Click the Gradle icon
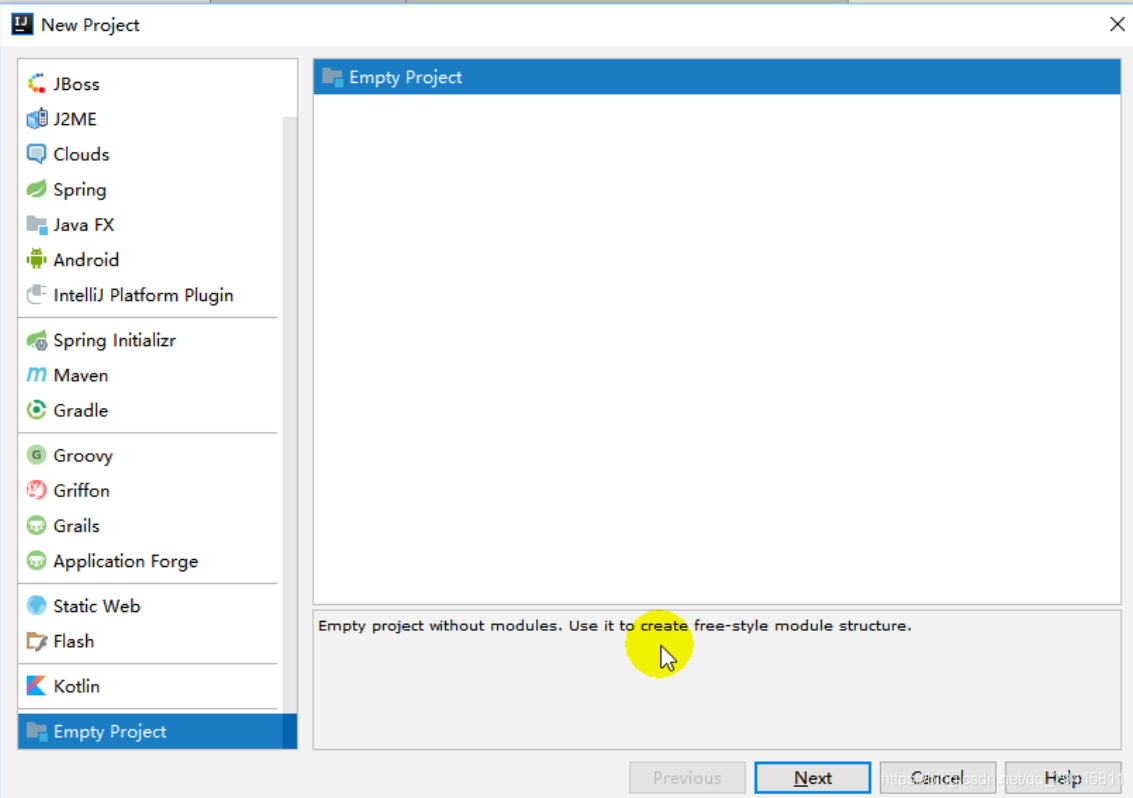The image size is (1133, 798). tap(36, 410)
